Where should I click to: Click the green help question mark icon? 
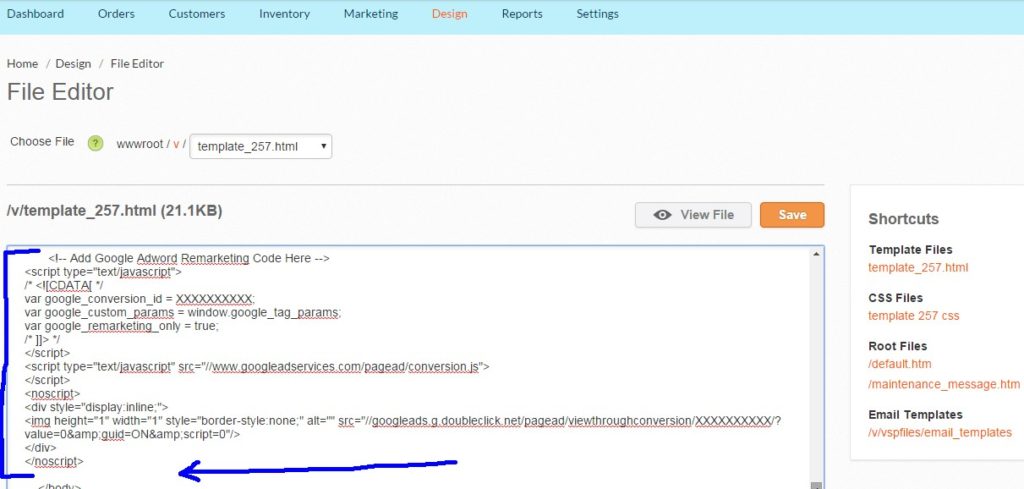pyautogui.click(x=95, y=143)
